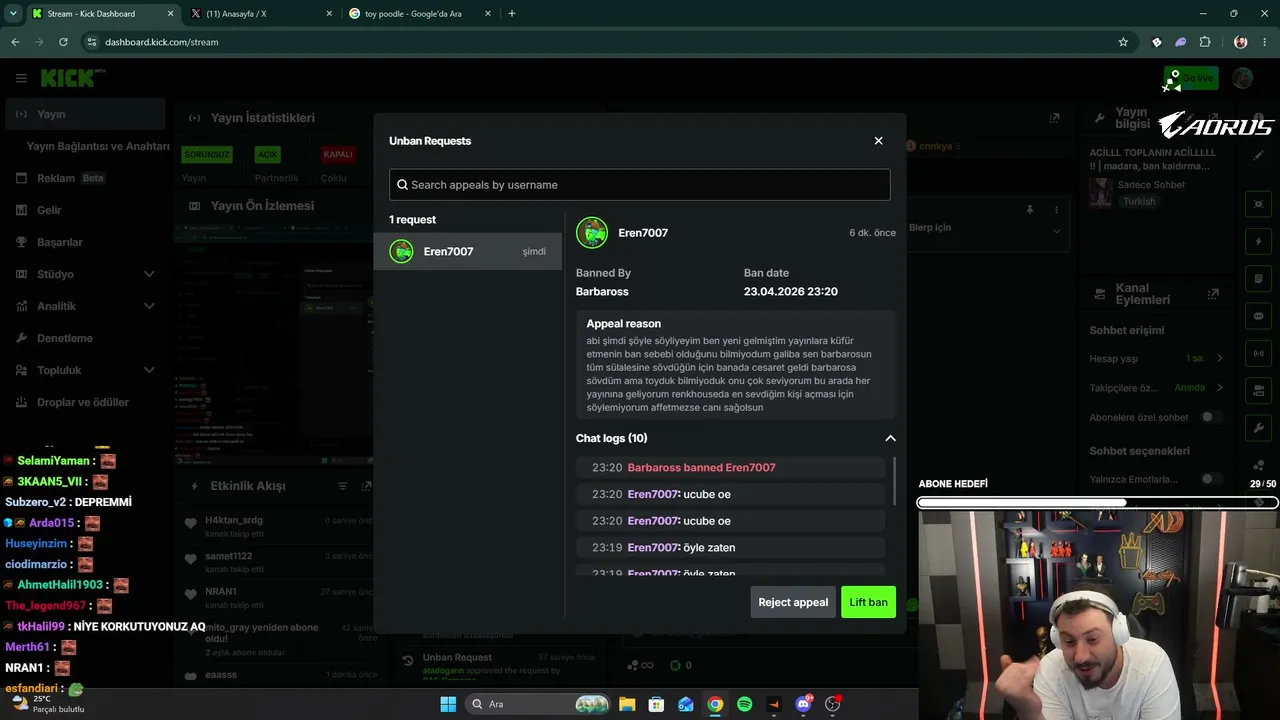This screenshot has height=720, width=1280.
Task: Open OBS Studio from taskbar
Action: click(833, 704)
